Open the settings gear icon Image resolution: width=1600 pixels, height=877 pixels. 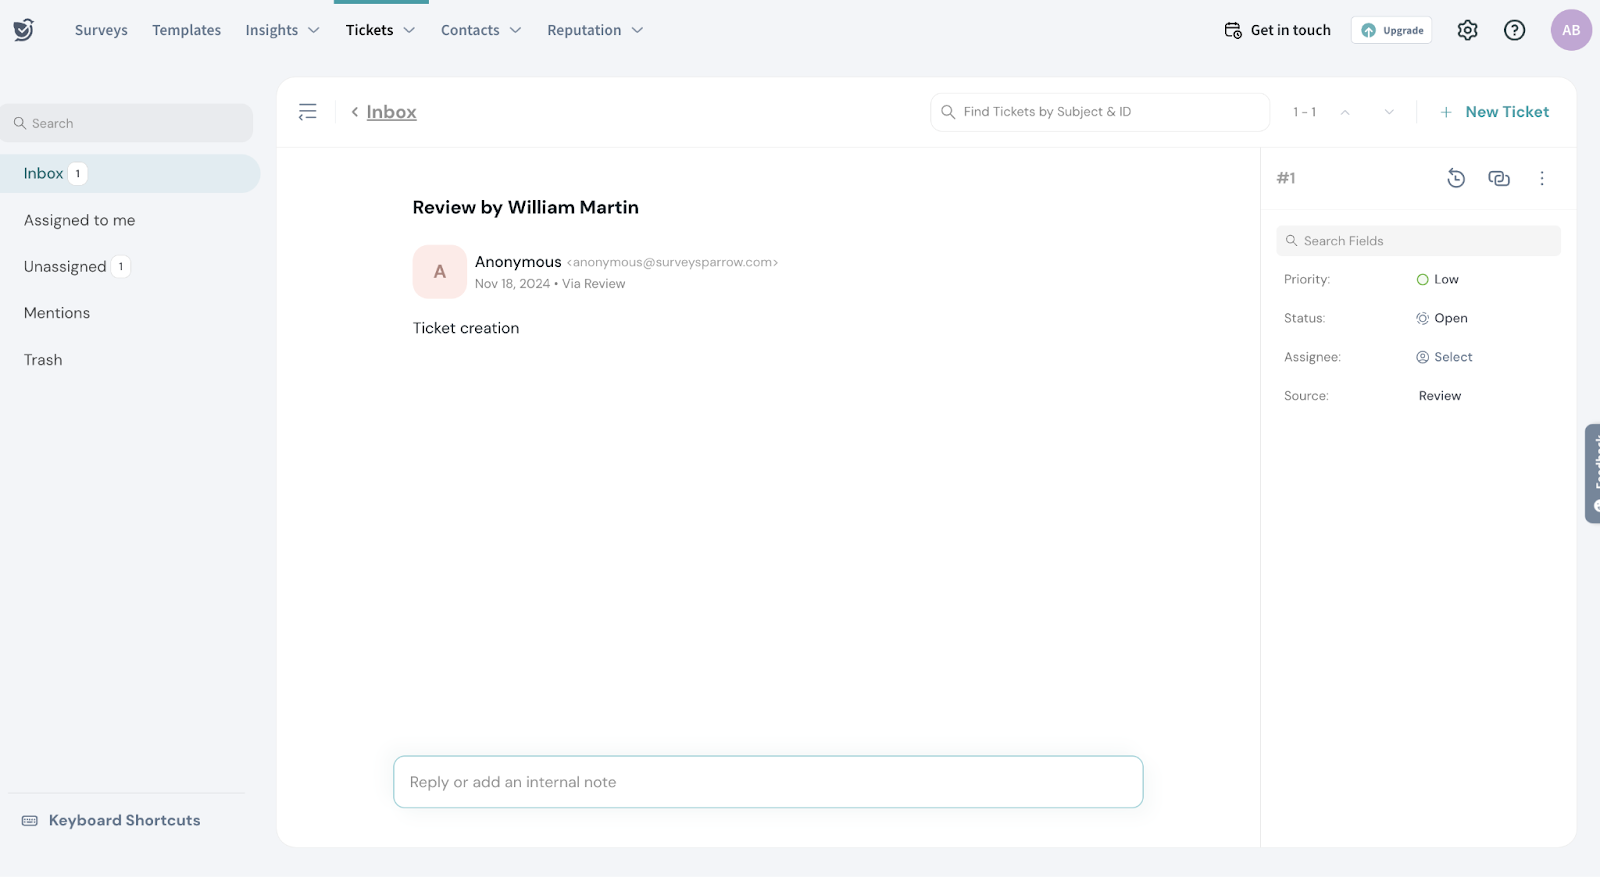click(1467, 30)
